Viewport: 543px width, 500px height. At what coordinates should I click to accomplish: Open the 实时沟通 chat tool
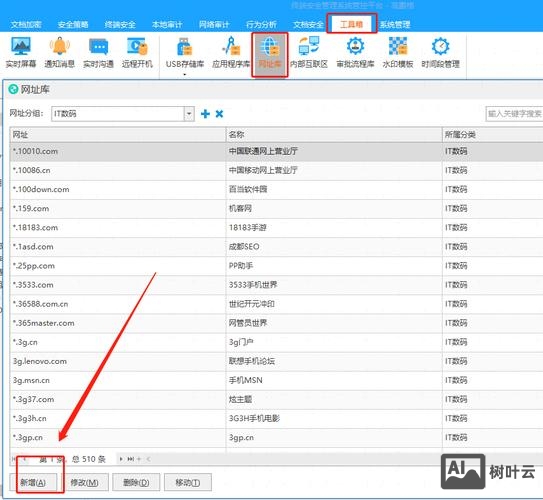click(x=98, y=52)
